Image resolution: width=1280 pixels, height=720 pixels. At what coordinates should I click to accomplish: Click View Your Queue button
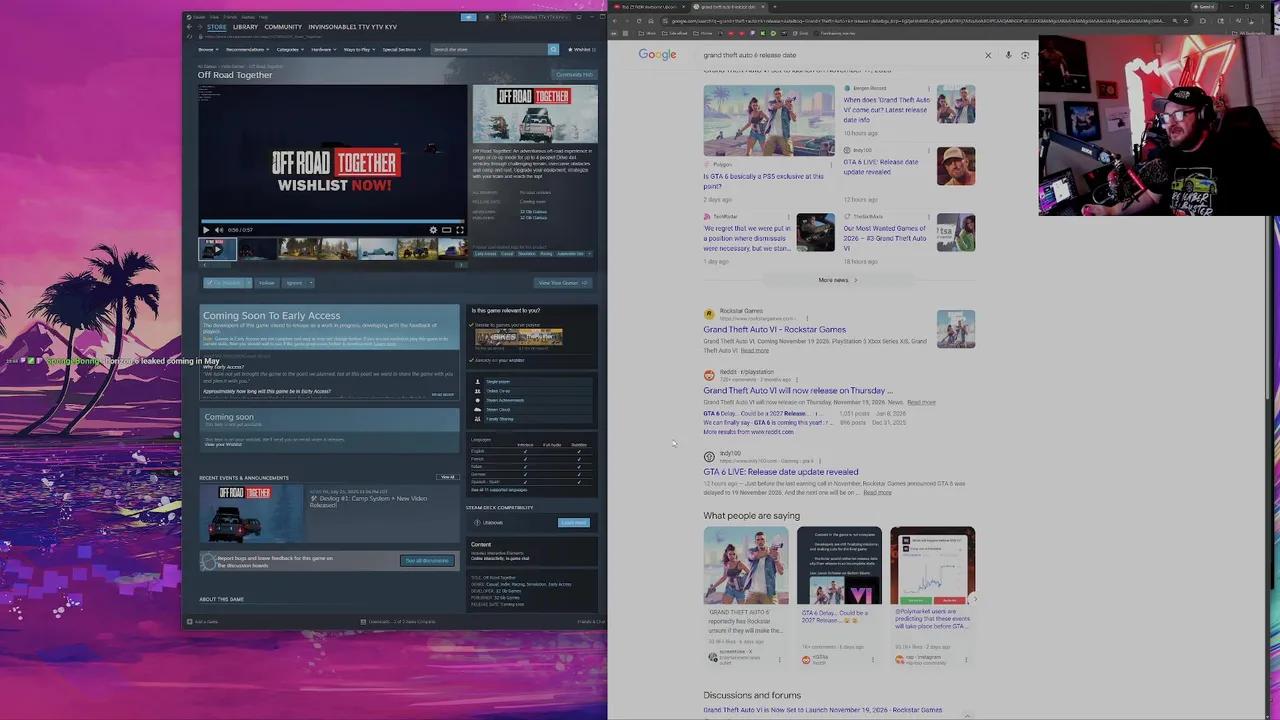(x=561, y=283)
